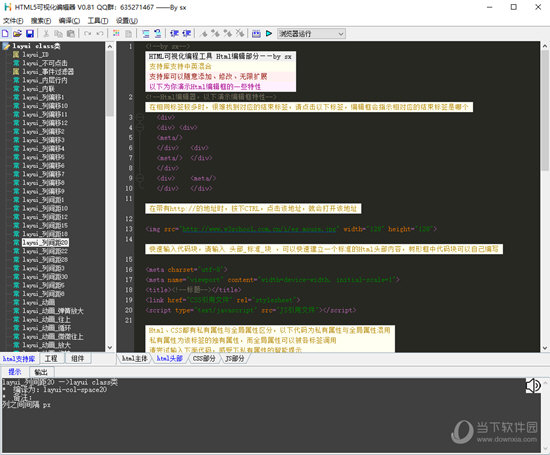
Task: Select highlighted layui_列间距20 tree item
Action: coord(45,242)
